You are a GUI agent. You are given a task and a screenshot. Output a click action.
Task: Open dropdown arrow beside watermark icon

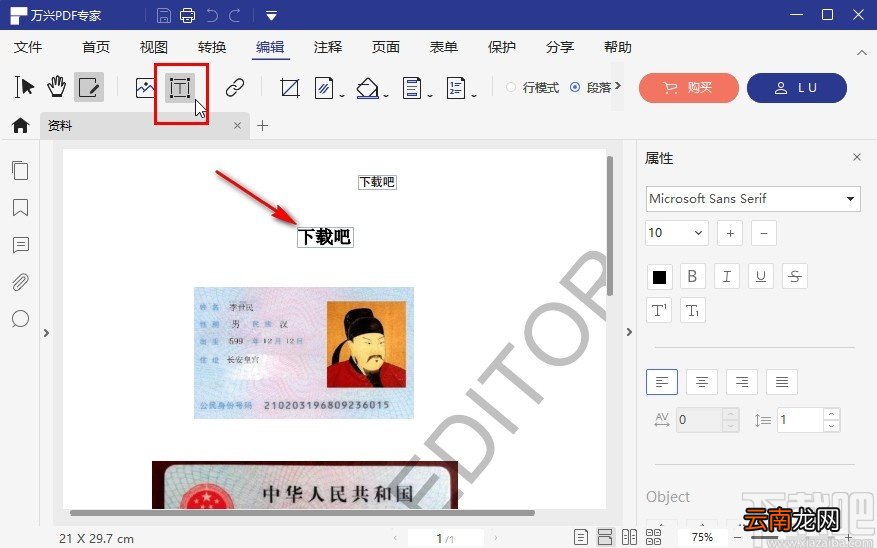pos(341,96)
